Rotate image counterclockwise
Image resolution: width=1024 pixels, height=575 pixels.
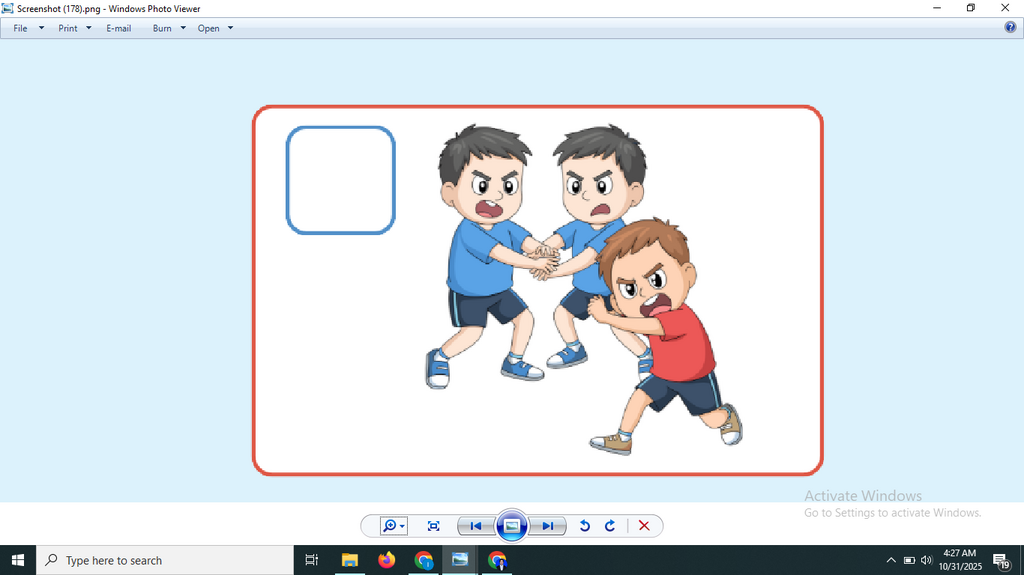click(x=584, y=526)
